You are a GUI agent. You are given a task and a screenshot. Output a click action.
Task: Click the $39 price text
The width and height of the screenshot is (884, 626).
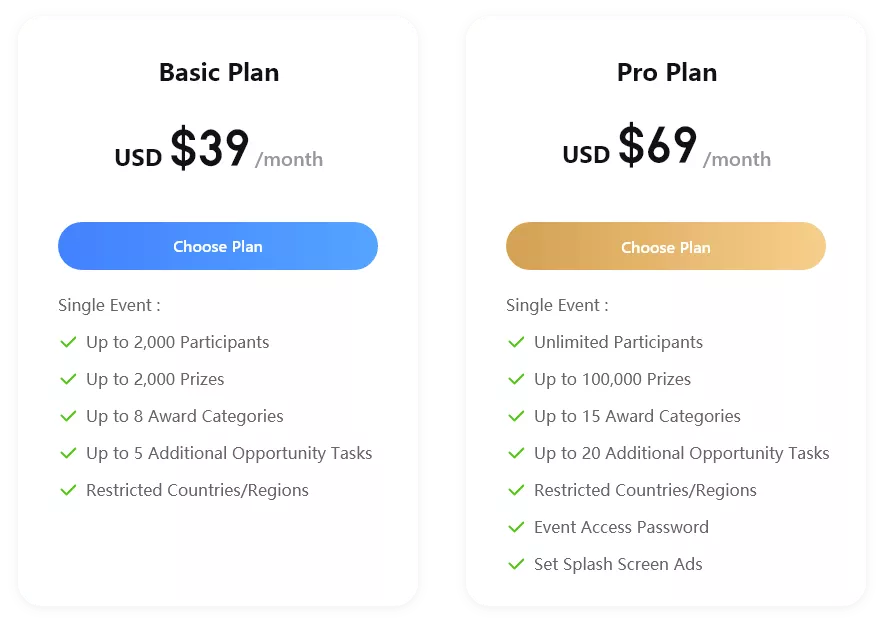[x=210, y=148]
